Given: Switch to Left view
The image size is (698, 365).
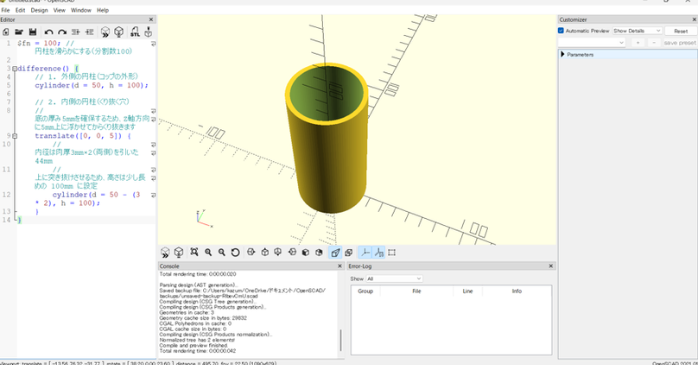Looking at the screenshot, I should tap(292, 252).
